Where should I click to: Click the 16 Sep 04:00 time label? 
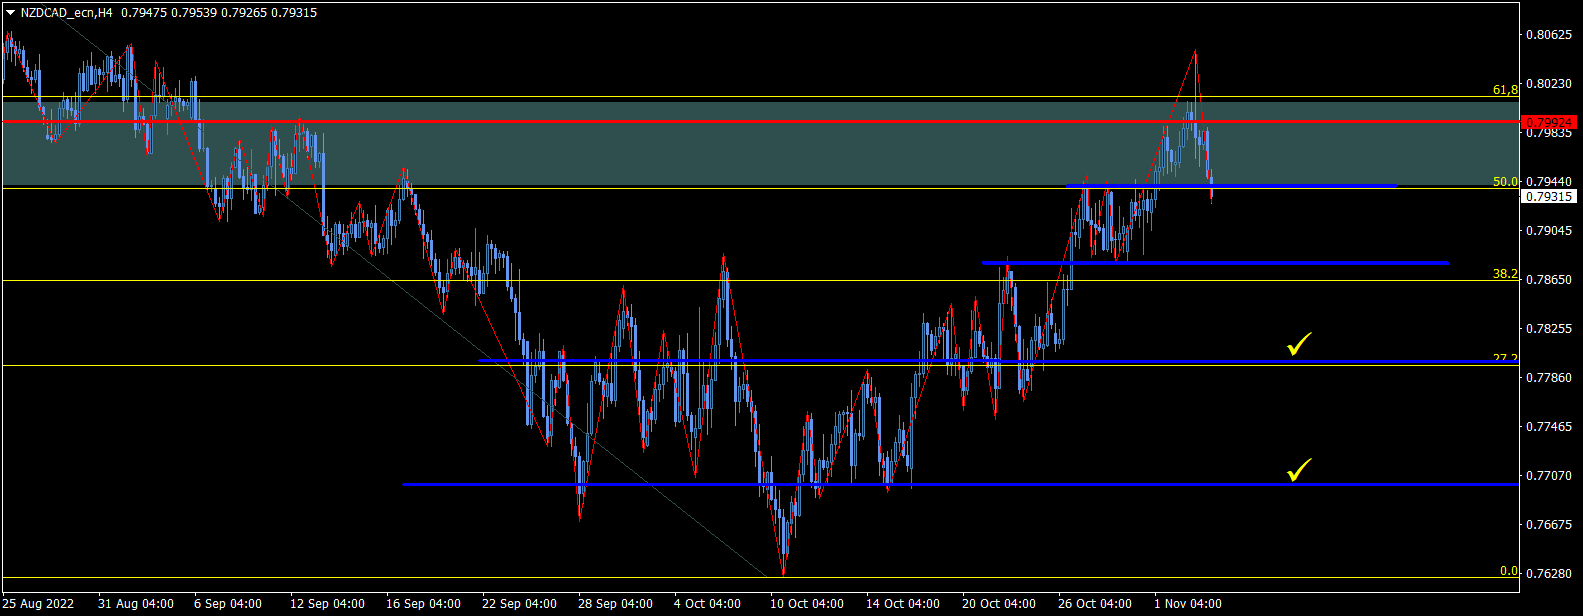pos(423,604)
